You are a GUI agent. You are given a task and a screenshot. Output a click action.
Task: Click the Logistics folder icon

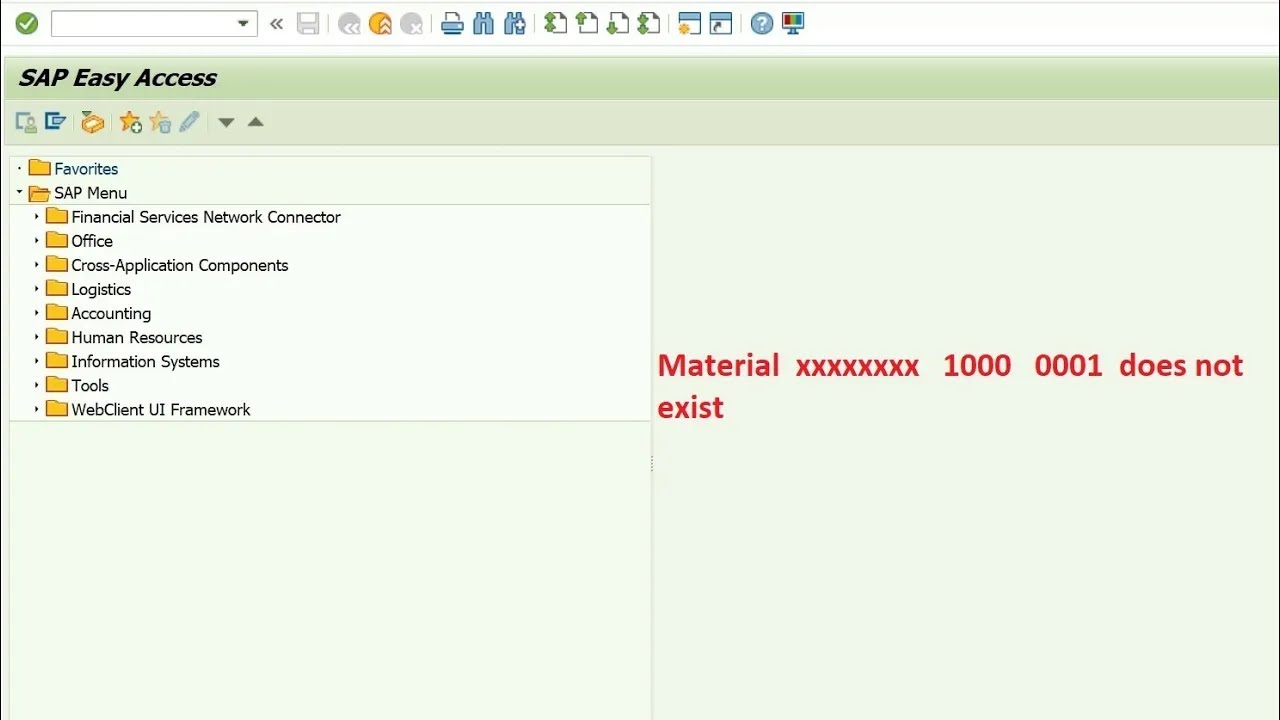[56, 288]
